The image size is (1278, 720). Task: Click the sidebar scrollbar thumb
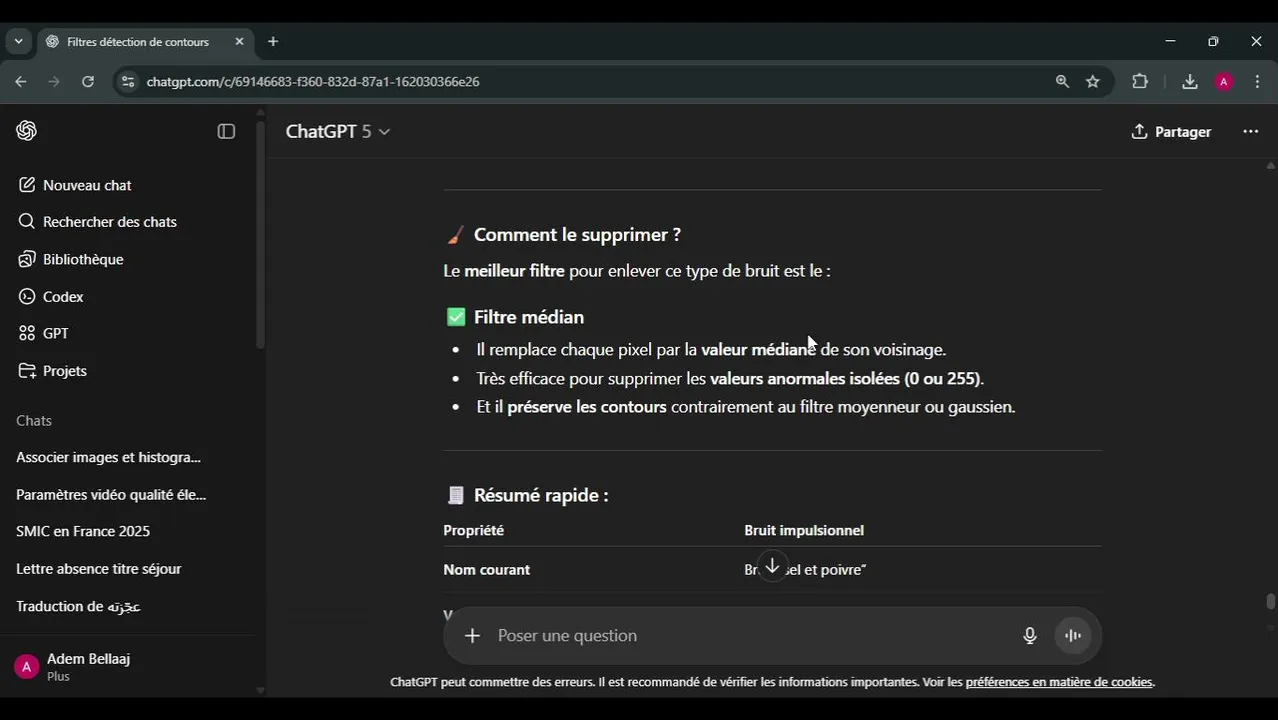[260, 234]
